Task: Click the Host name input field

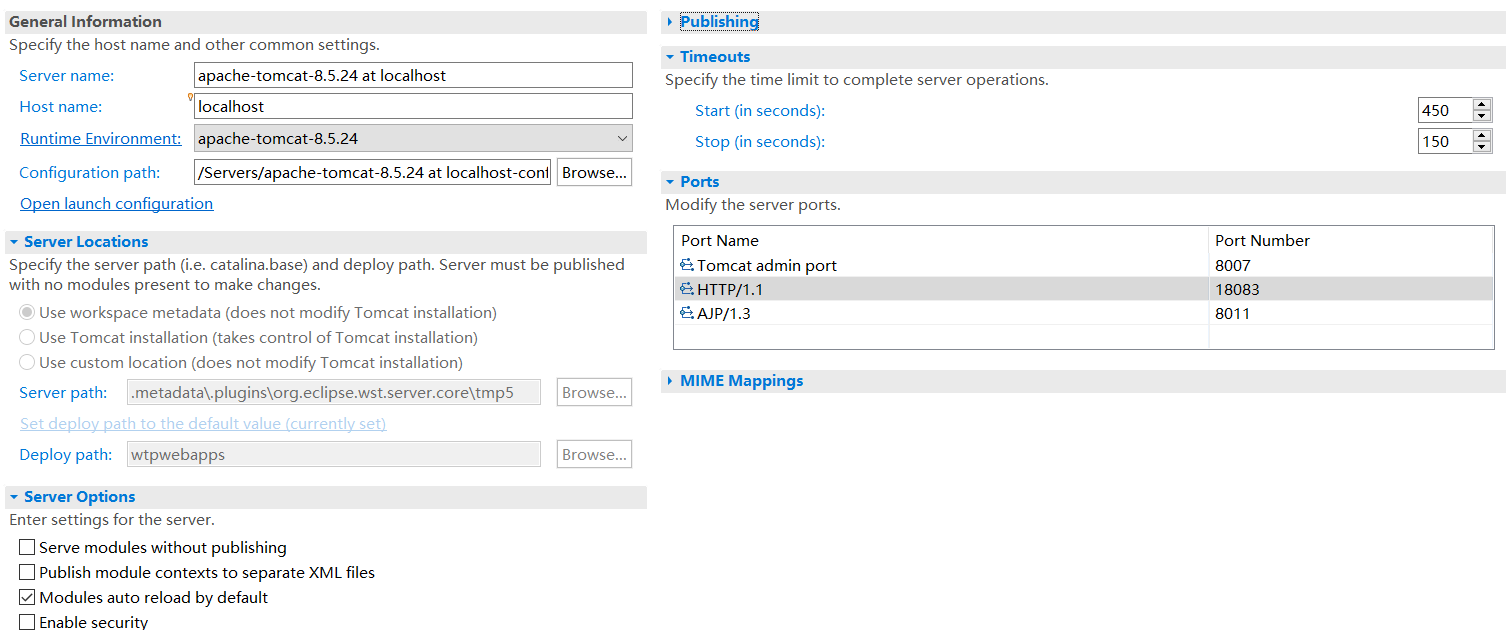Action: pos(413,106)
